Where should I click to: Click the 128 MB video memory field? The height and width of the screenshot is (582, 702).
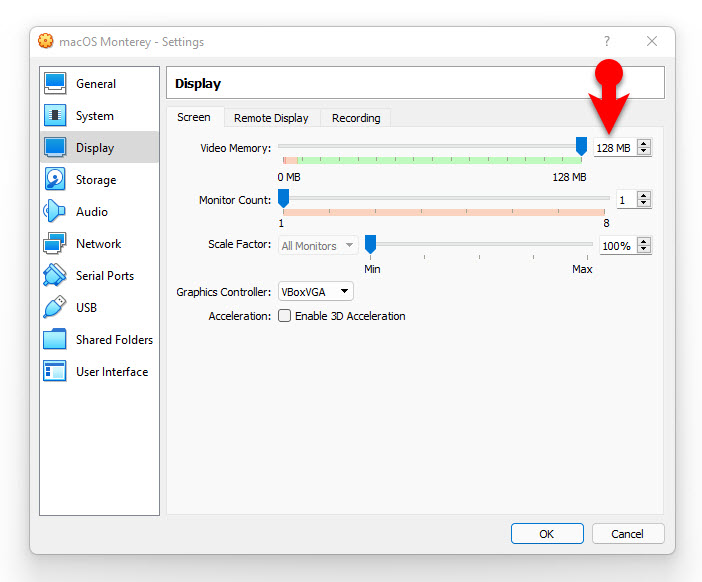[615, 147]
